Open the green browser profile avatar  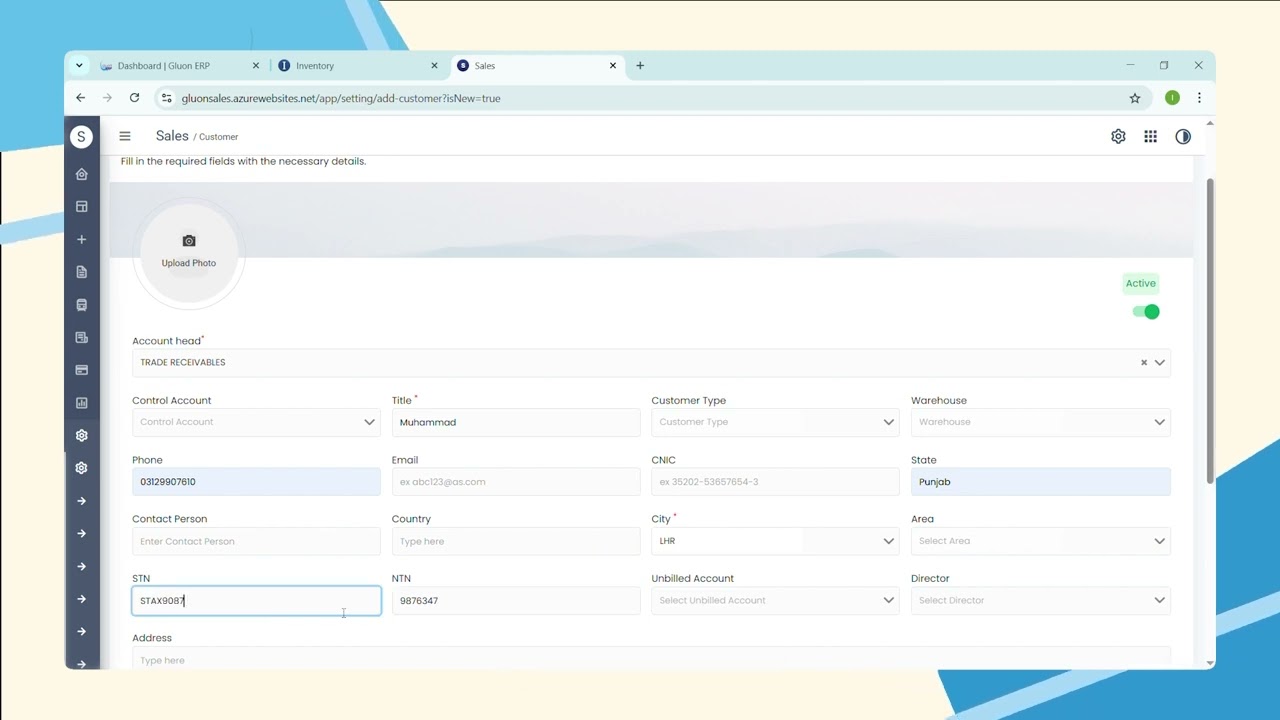1172,98
